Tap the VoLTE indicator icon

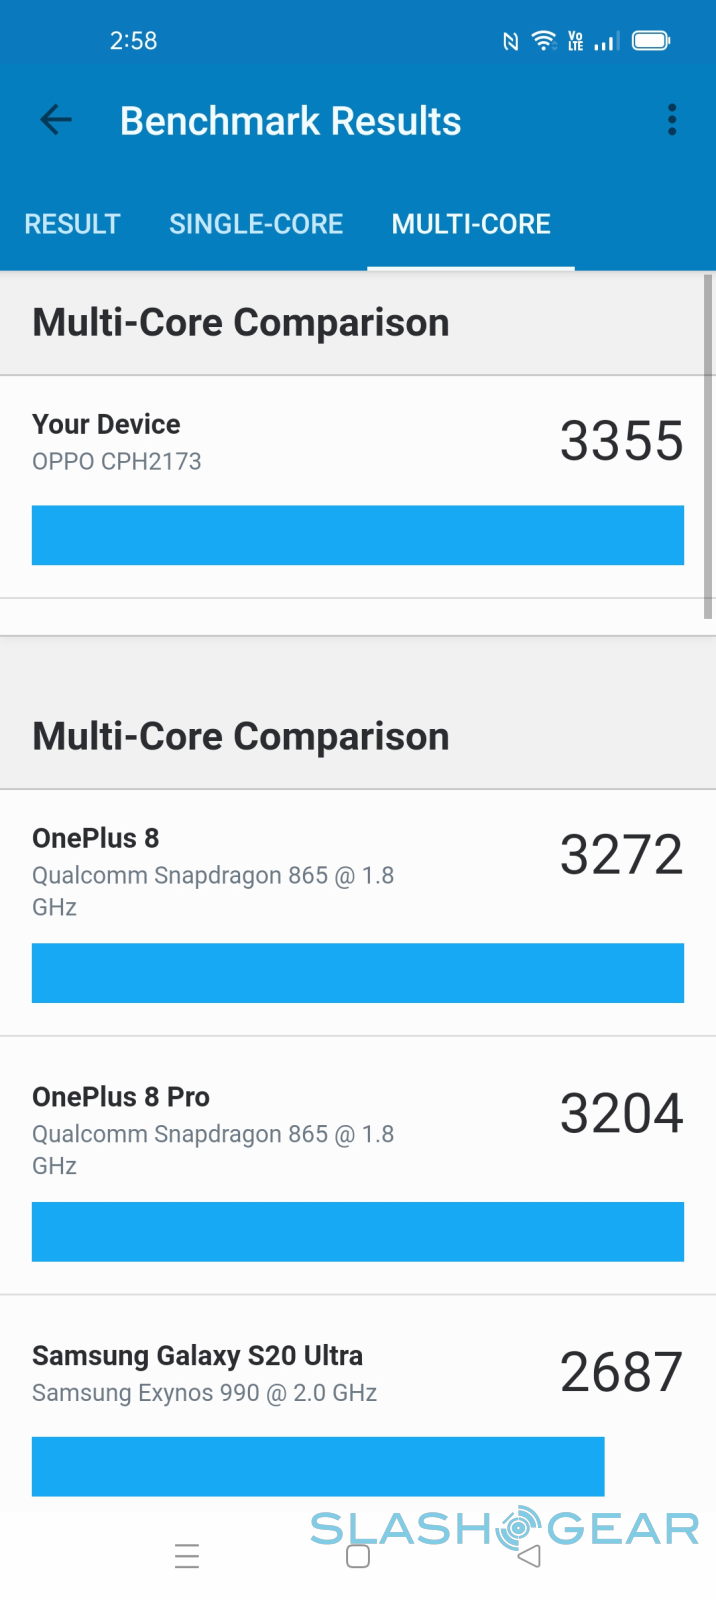pyautogui.click(x=576, y=41)
